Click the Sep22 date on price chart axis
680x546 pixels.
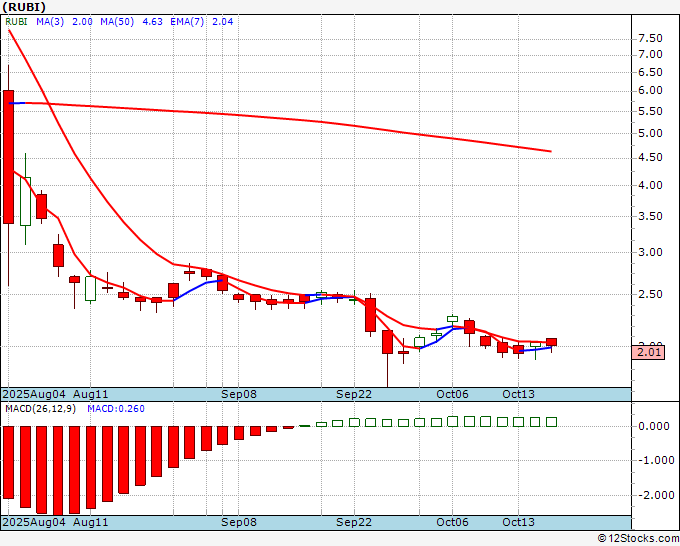tap(354, 395)
